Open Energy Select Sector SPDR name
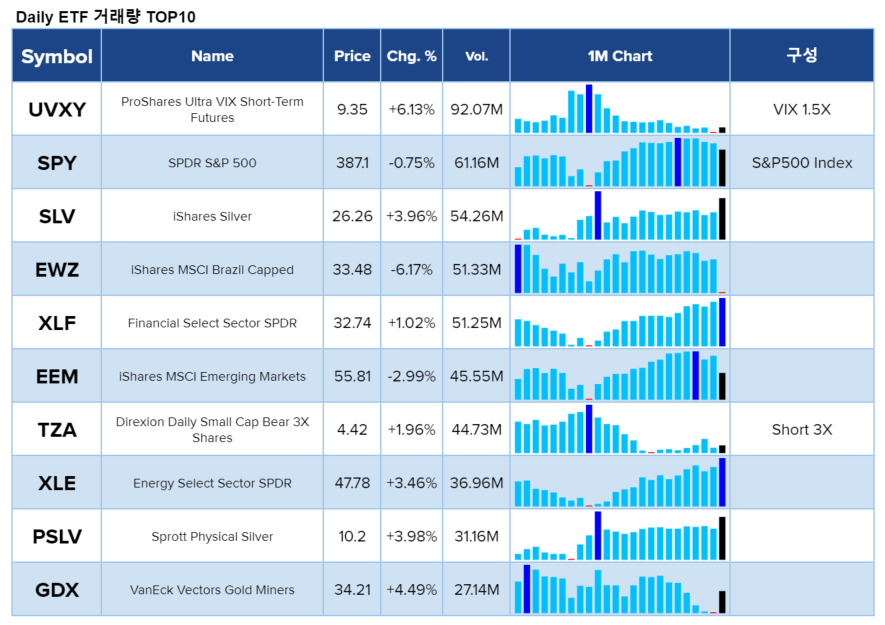The width and height of the screenshot is (885, 625). [212, 483]
